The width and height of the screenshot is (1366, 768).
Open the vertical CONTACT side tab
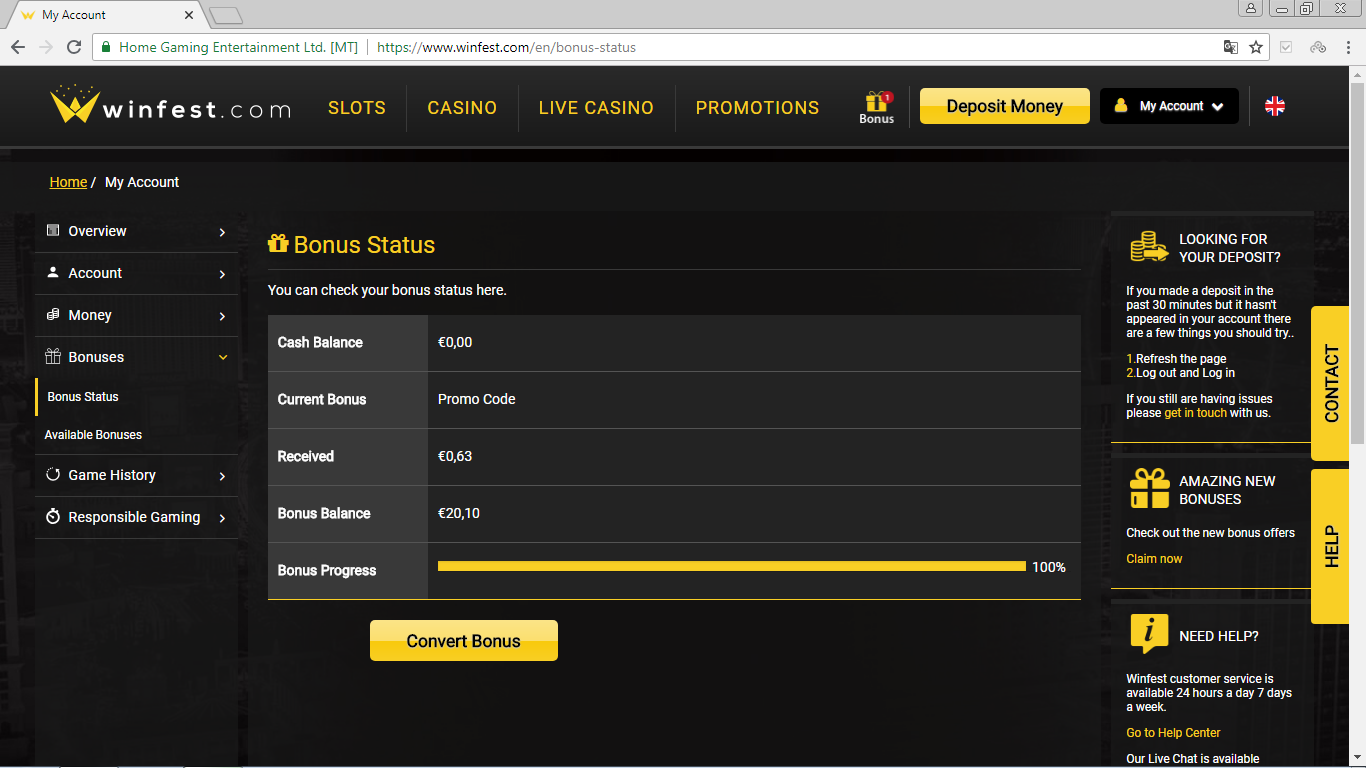[x=1331, y=383]
